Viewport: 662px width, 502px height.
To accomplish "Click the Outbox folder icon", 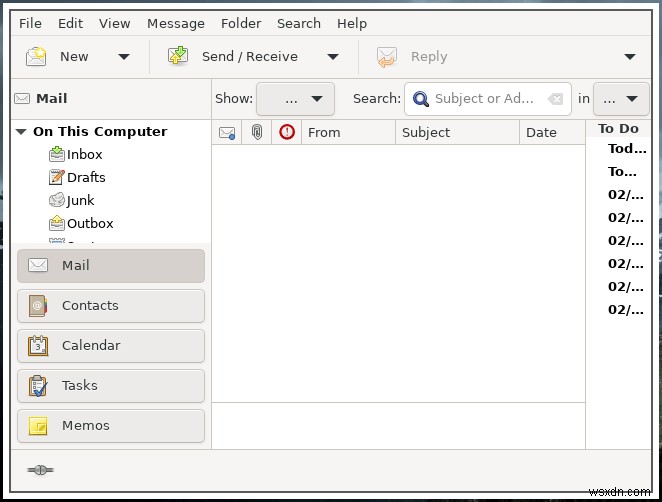I will click(57, 223).
